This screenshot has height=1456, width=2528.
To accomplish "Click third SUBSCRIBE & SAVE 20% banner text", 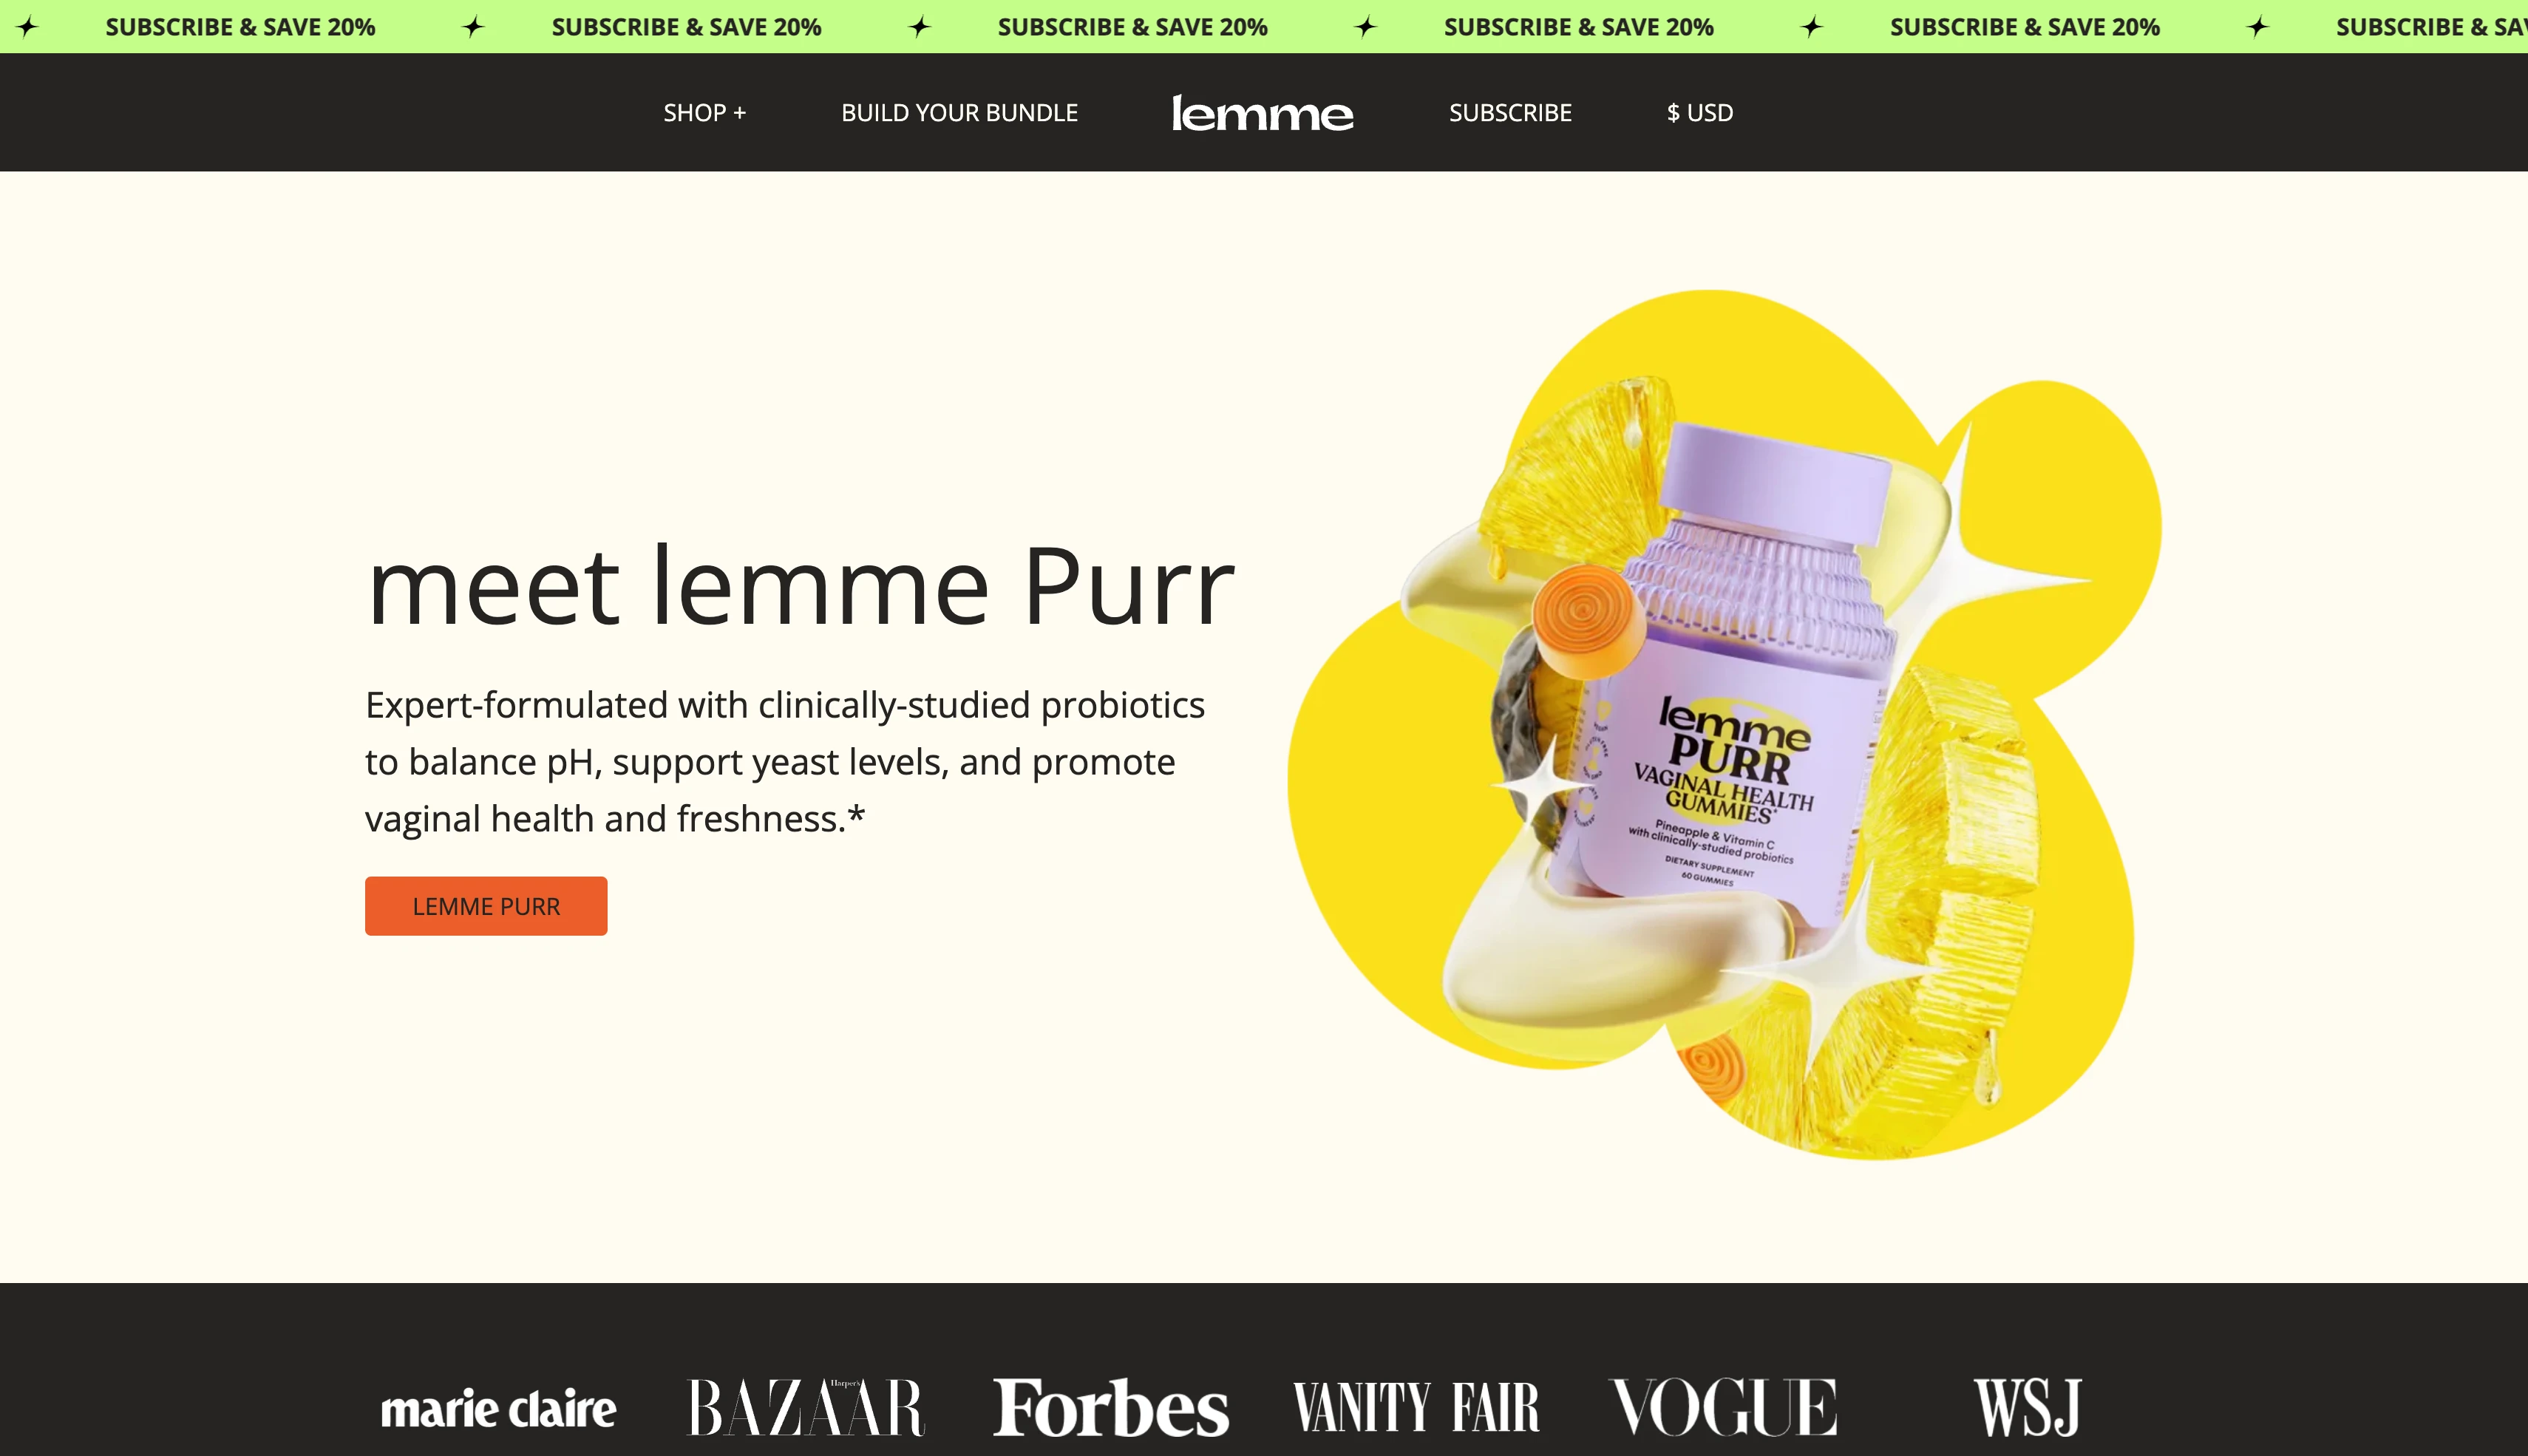I will 1132,27.
